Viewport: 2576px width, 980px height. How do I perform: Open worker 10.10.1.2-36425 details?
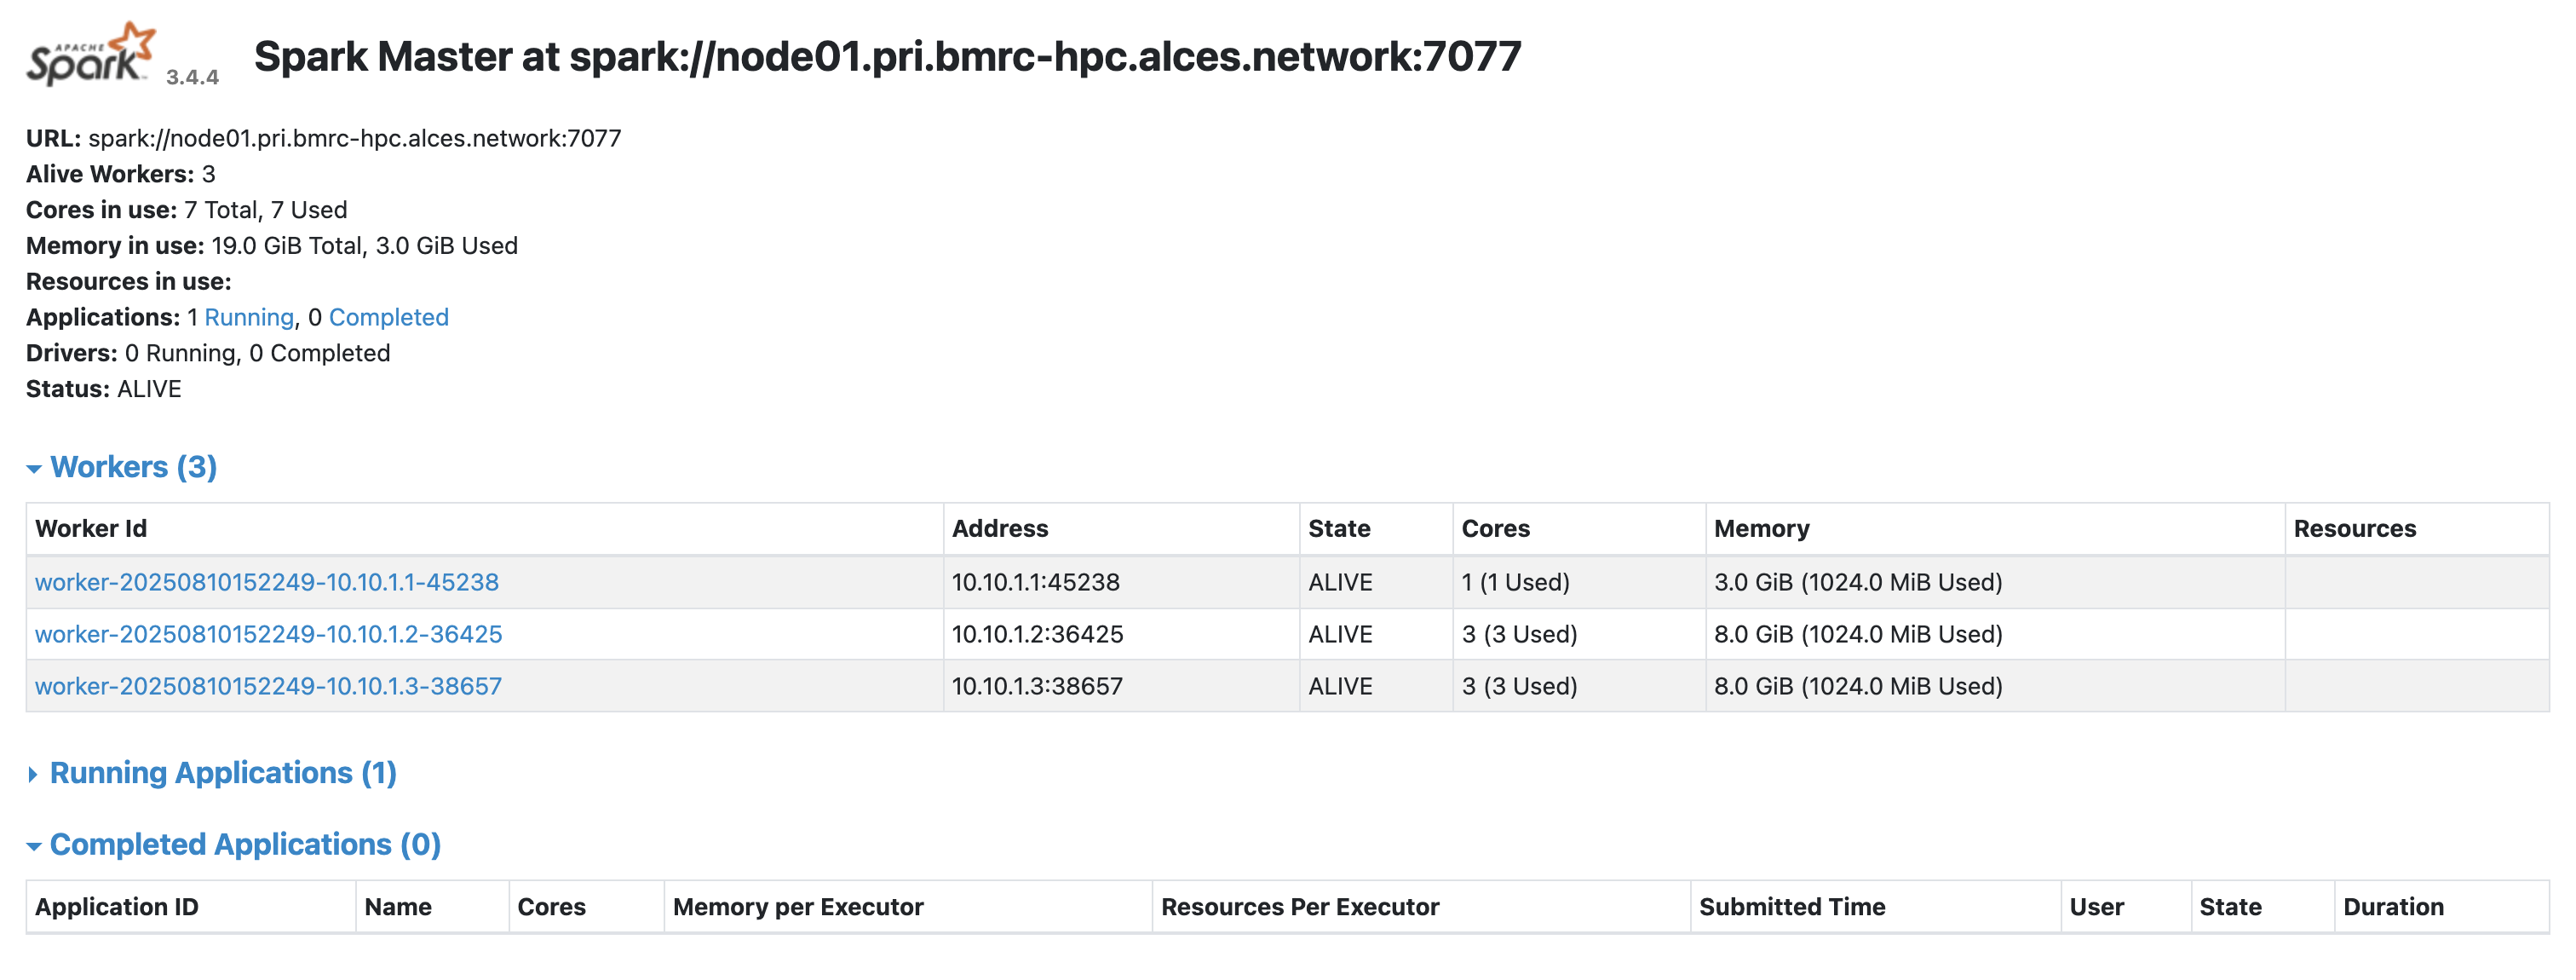coord(268,634)
